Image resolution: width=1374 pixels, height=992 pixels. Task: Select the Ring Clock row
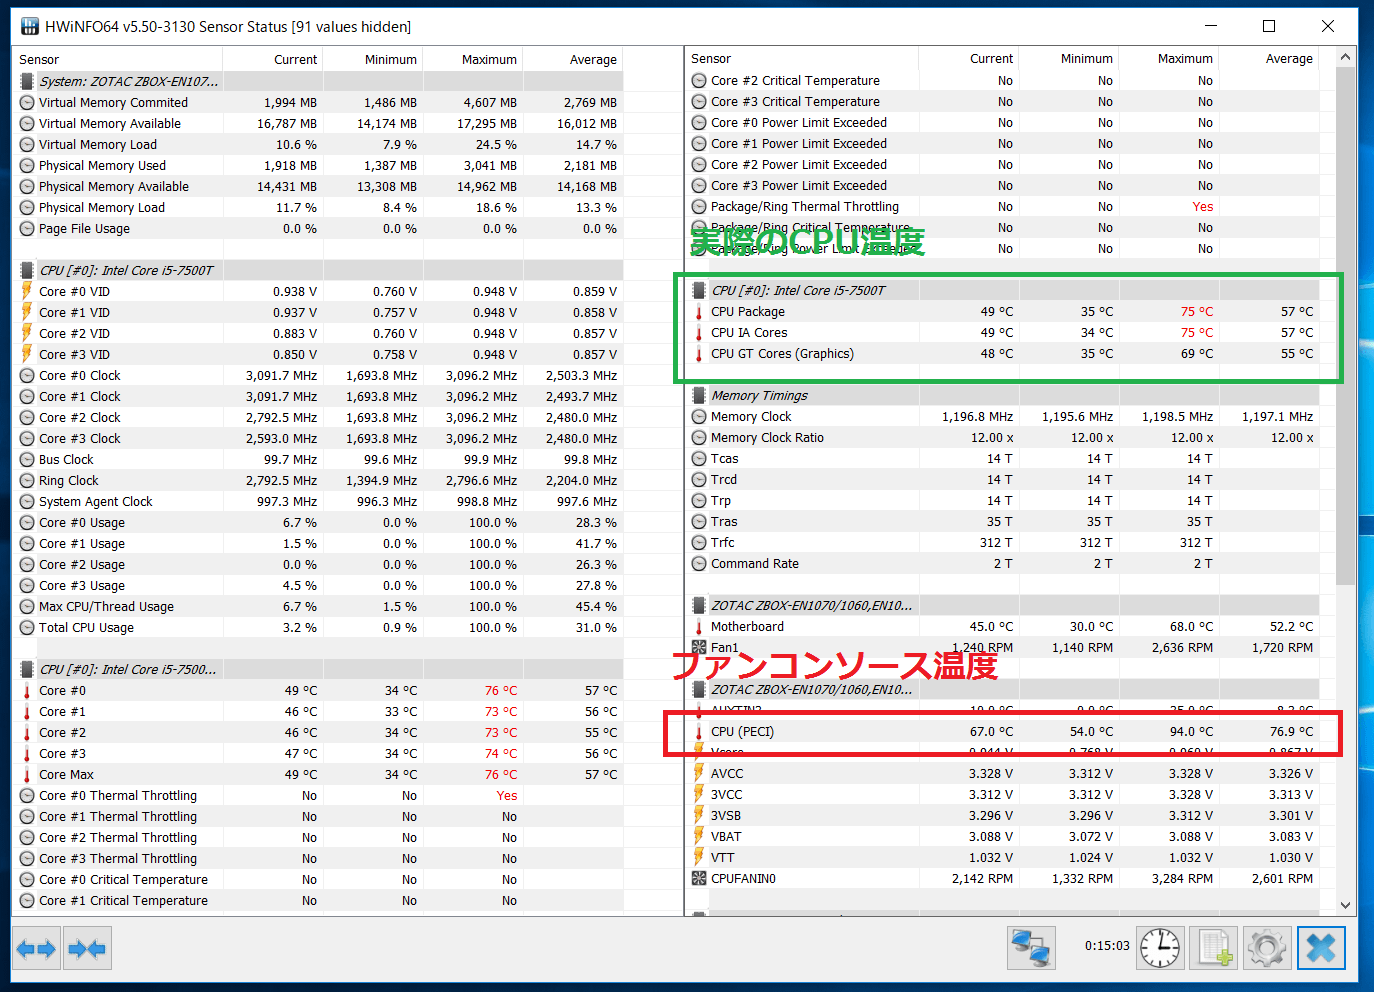click(318, 480)
